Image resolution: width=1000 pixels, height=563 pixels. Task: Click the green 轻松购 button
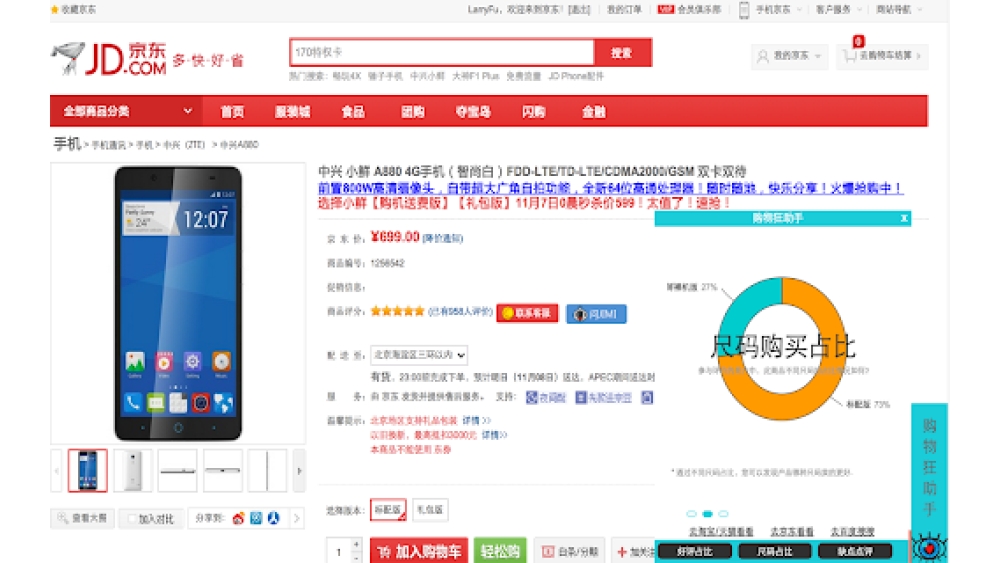pyautogui.click(x=500, y=551)
